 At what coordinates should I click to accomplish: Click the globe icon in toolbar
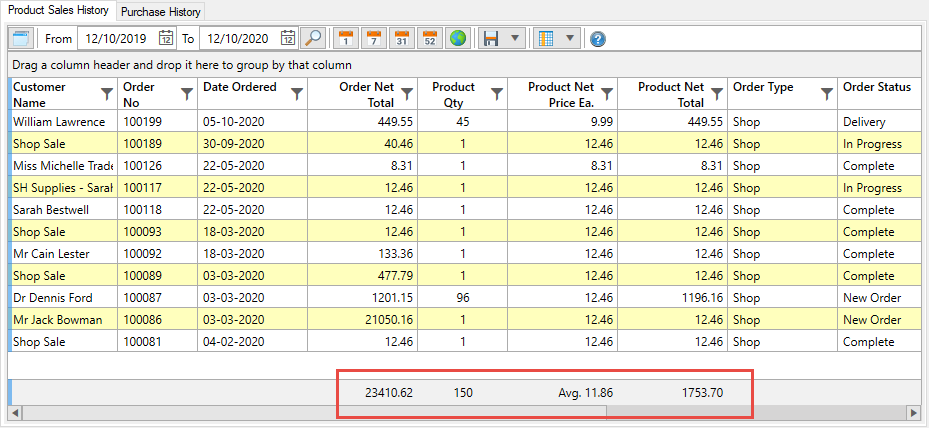click(457, 39)
